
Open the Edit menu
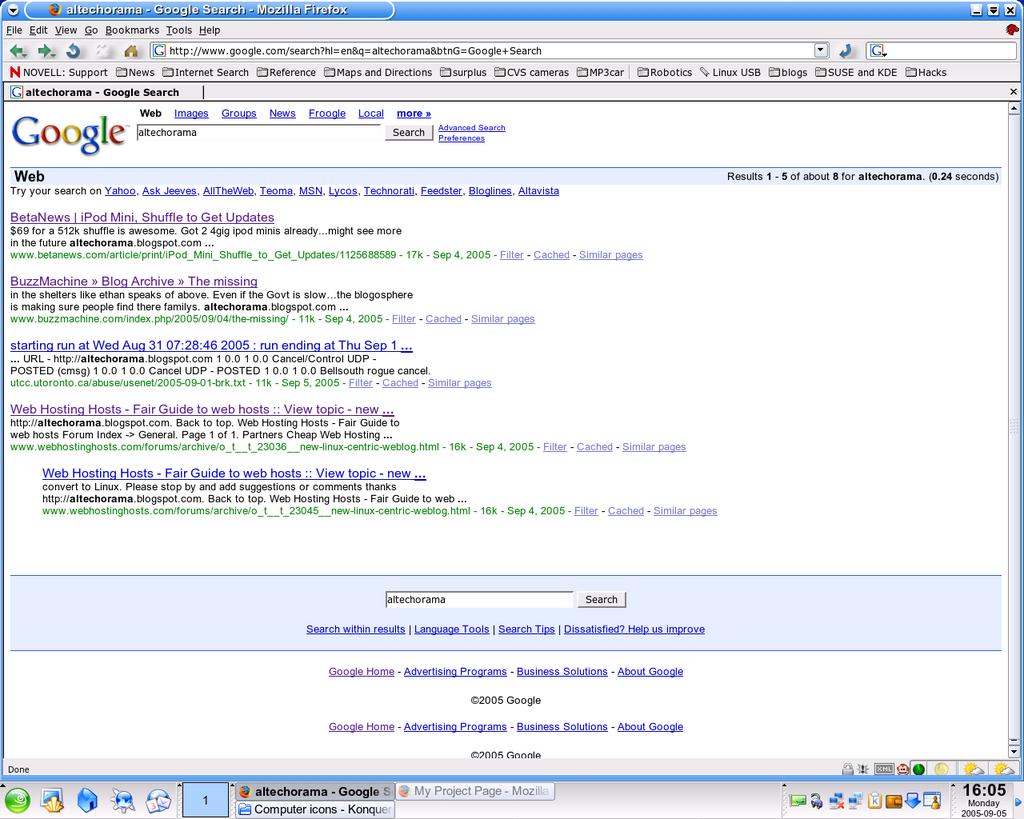click(x=39, y=30)
